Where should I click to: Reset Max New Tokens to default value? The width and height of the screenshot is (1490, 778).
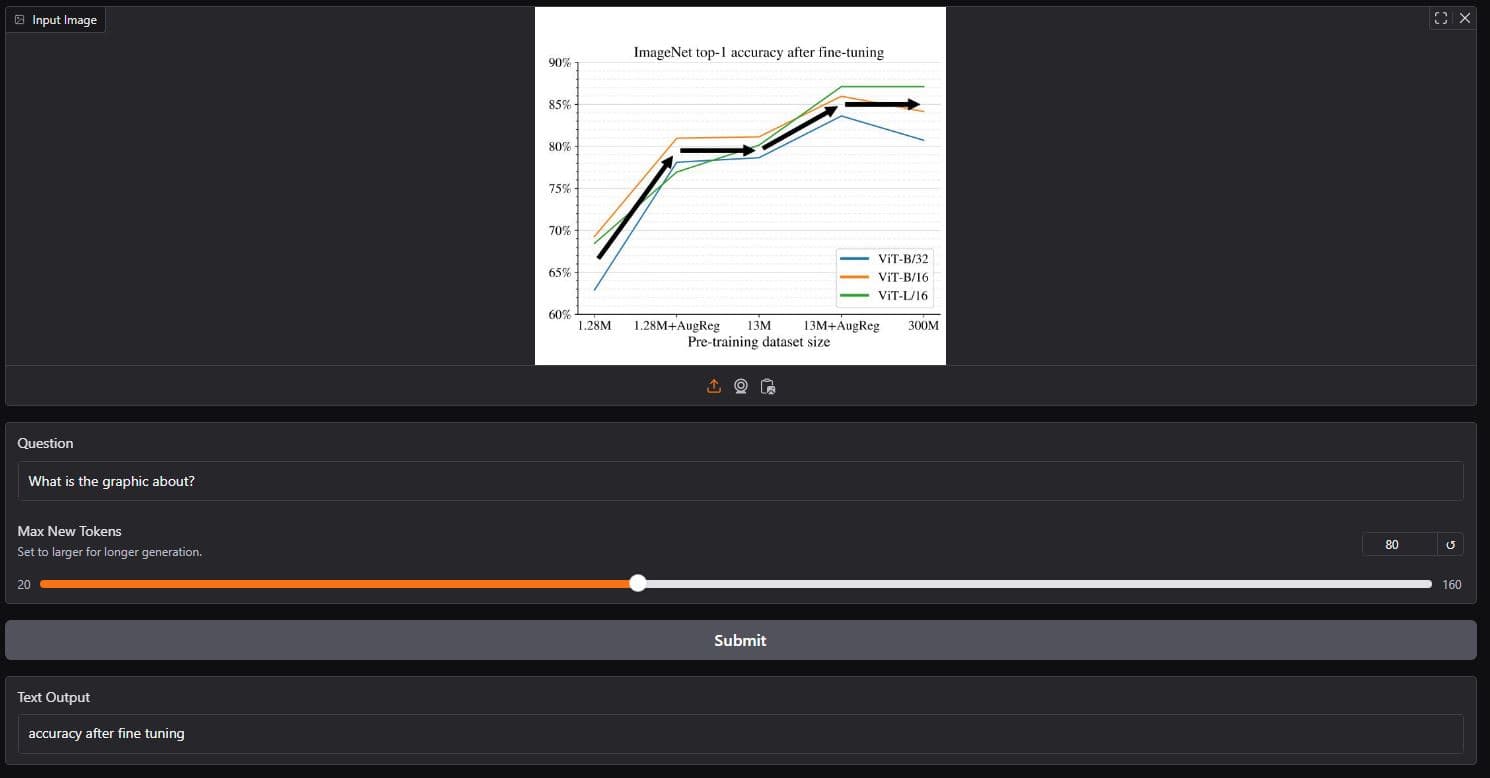coord(1449,545)
